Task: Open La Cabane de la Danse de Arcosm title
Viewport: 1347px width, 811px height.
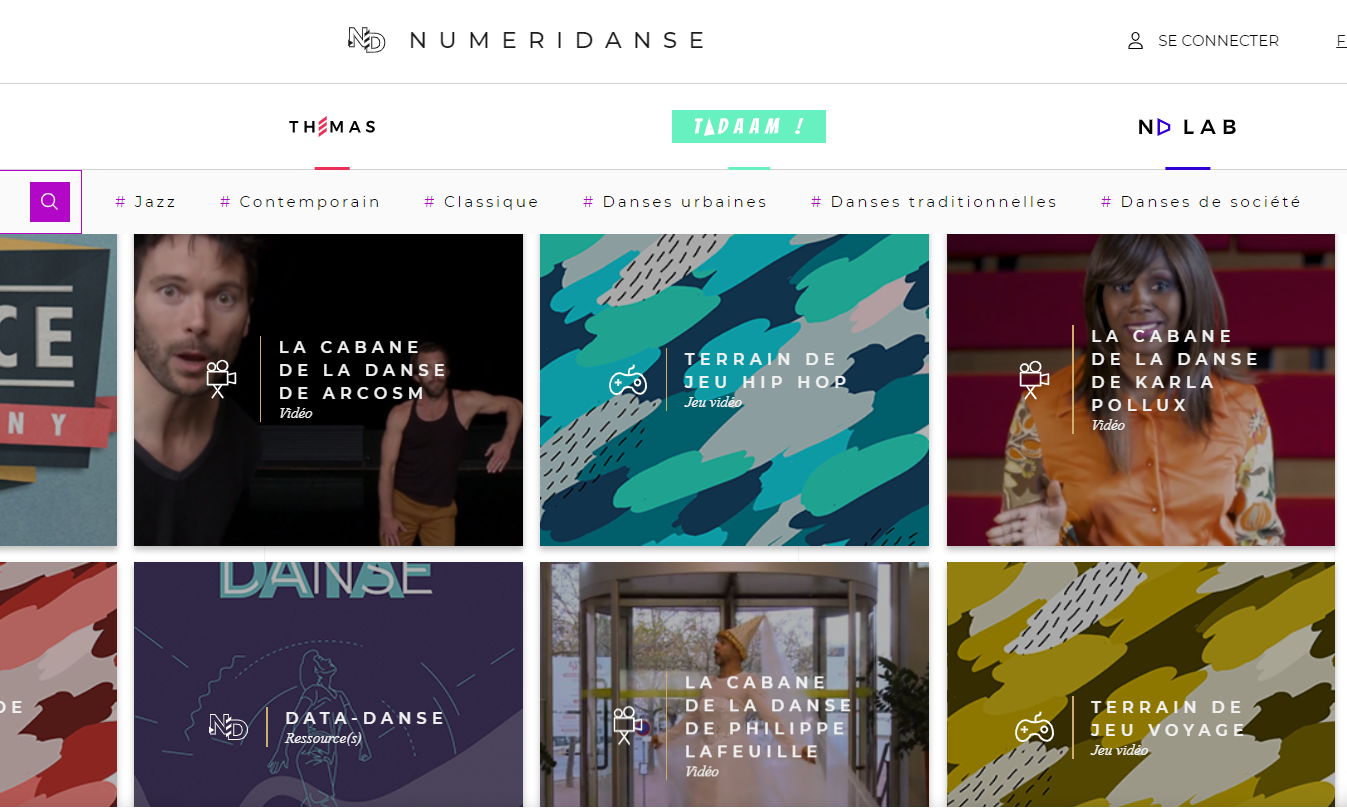Action: click(x=363, y=370)
